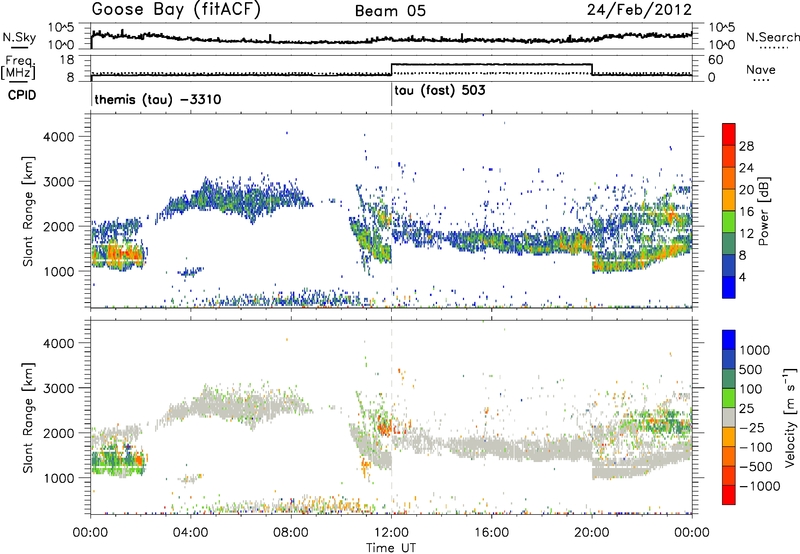Click the red velocity cluster near 12:00
The height and width of the screenshot is (554, 800).
coord(384,426)
